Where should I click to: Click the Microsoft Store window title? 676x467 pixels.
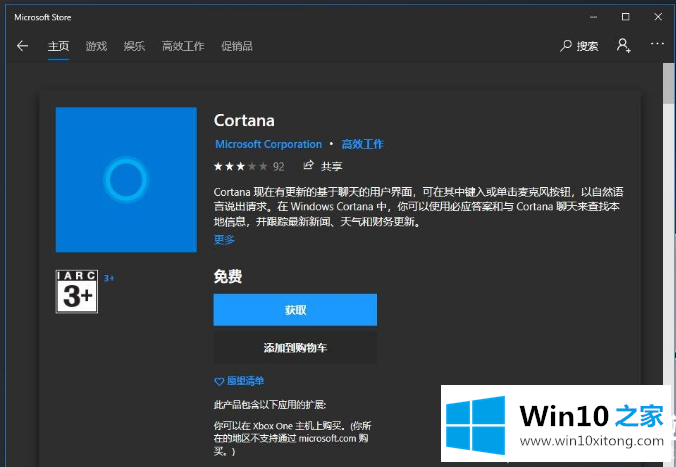click(43, 17)
